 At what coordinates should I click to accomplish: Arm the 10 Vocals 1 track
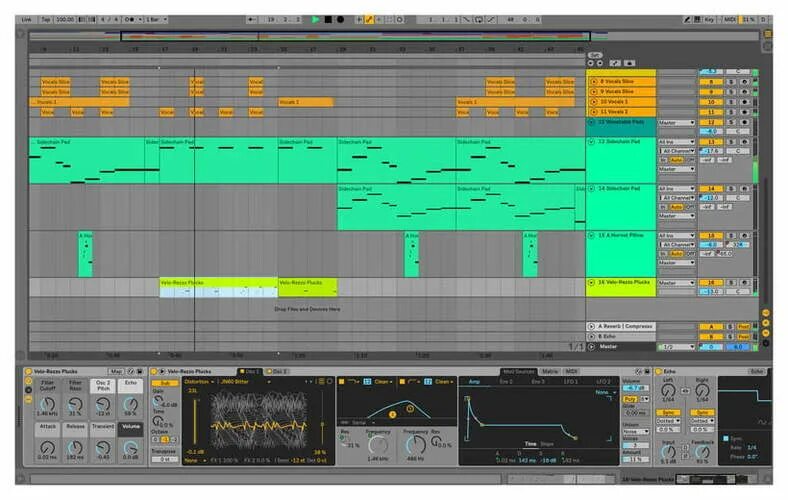point(744,102)
